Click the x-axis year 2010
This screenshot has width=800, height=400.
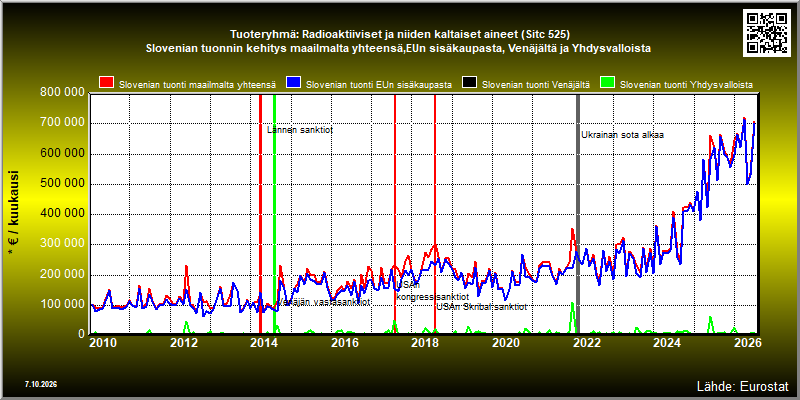(103, 343)
